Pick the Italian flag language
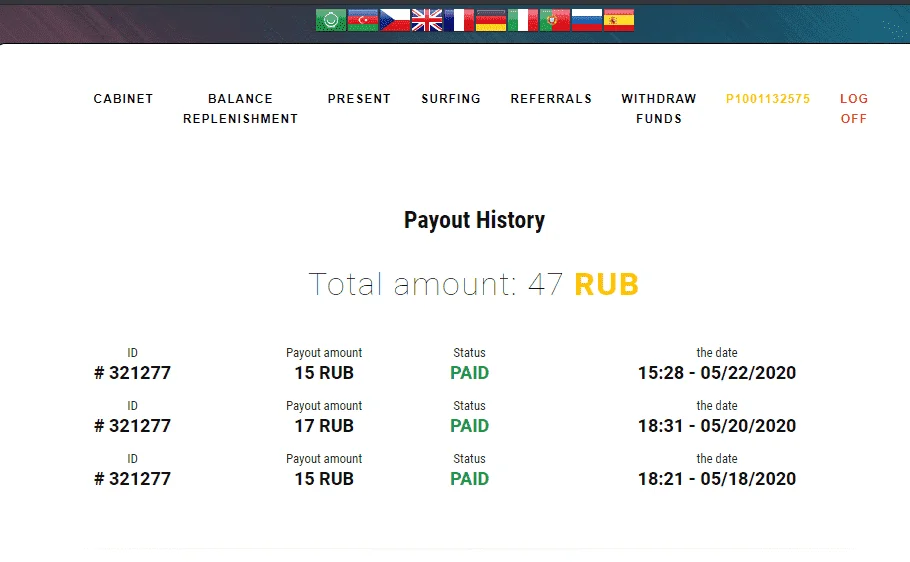 click(x=523, y=20)
